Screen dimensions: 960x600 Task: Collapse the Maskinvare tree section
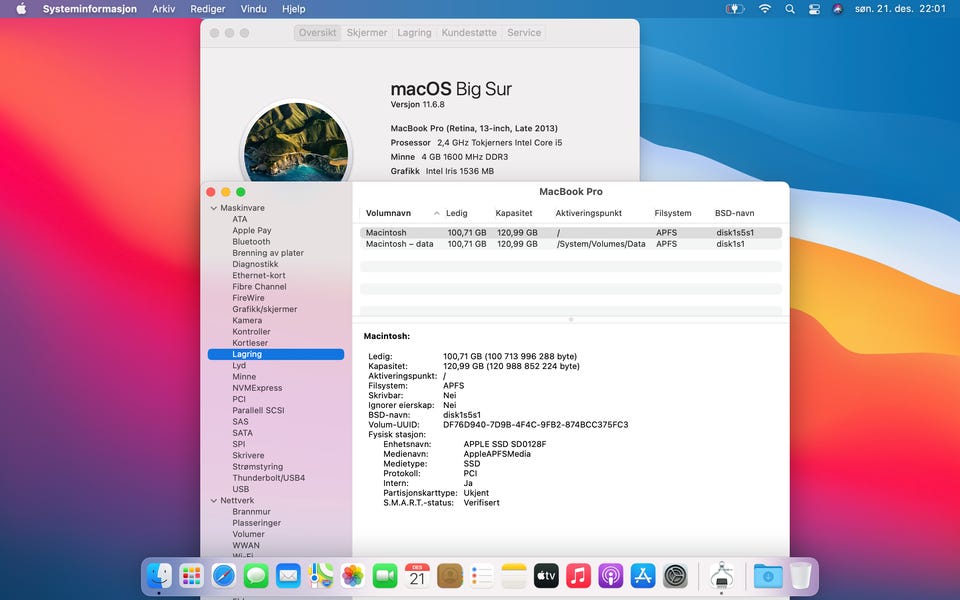tap(213, 208)
